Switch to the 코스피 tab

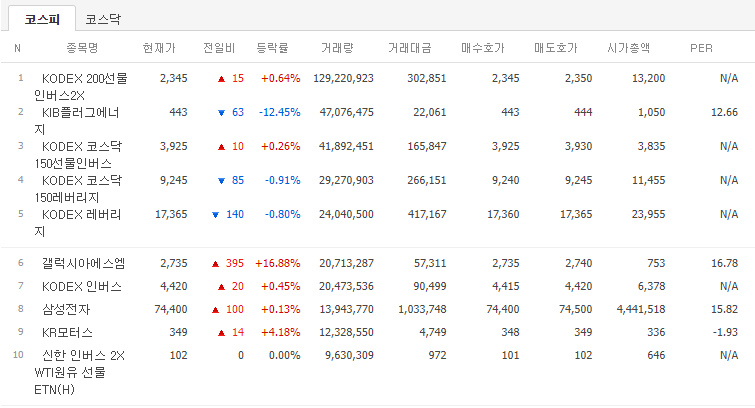pyautogui.click(x=42, y=19)
